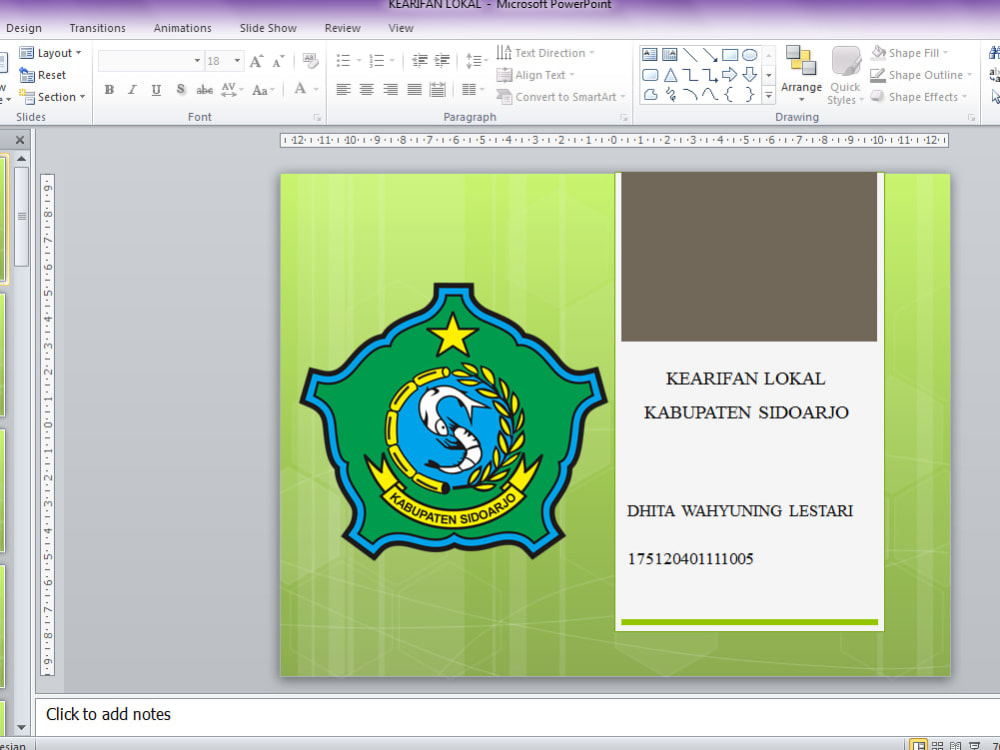The image size is (1000, 750).
Task: Toggle Italic formatting
Action: [133, 90]
